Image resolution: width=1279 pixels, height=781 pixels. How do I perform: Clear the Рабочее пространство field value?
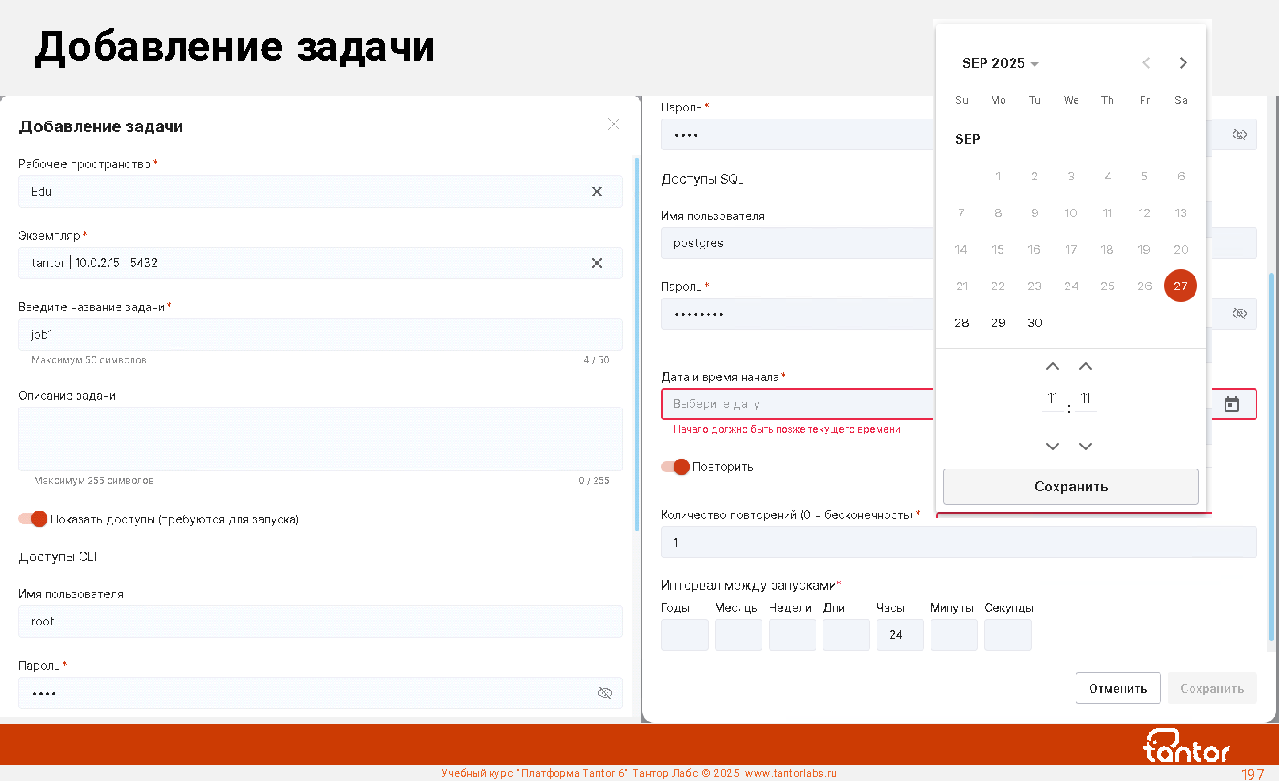(x=597, y=192)
